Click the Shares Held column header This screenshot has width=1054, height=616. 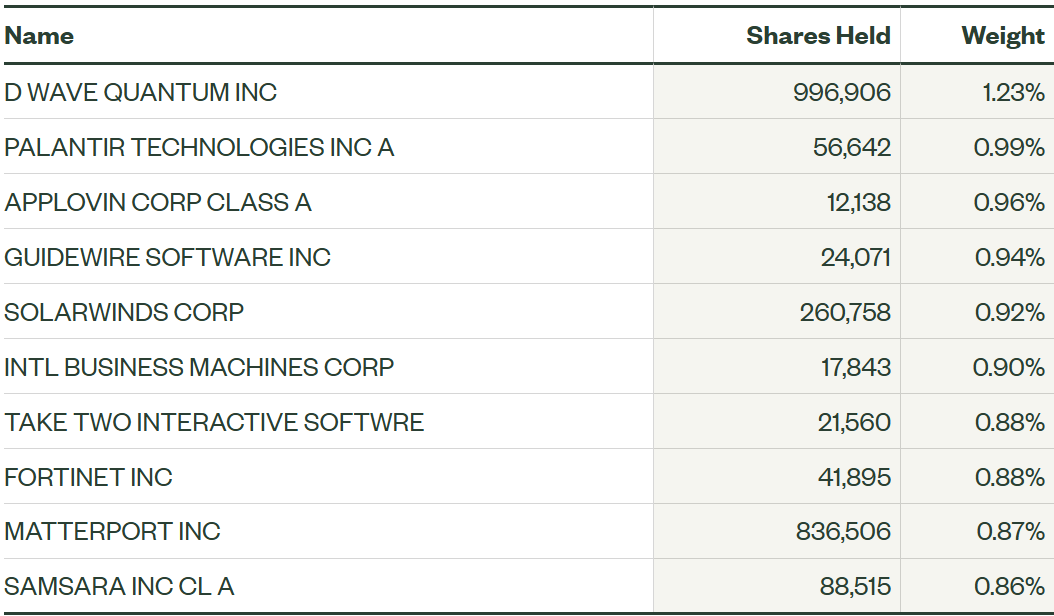tap(818, 36)
